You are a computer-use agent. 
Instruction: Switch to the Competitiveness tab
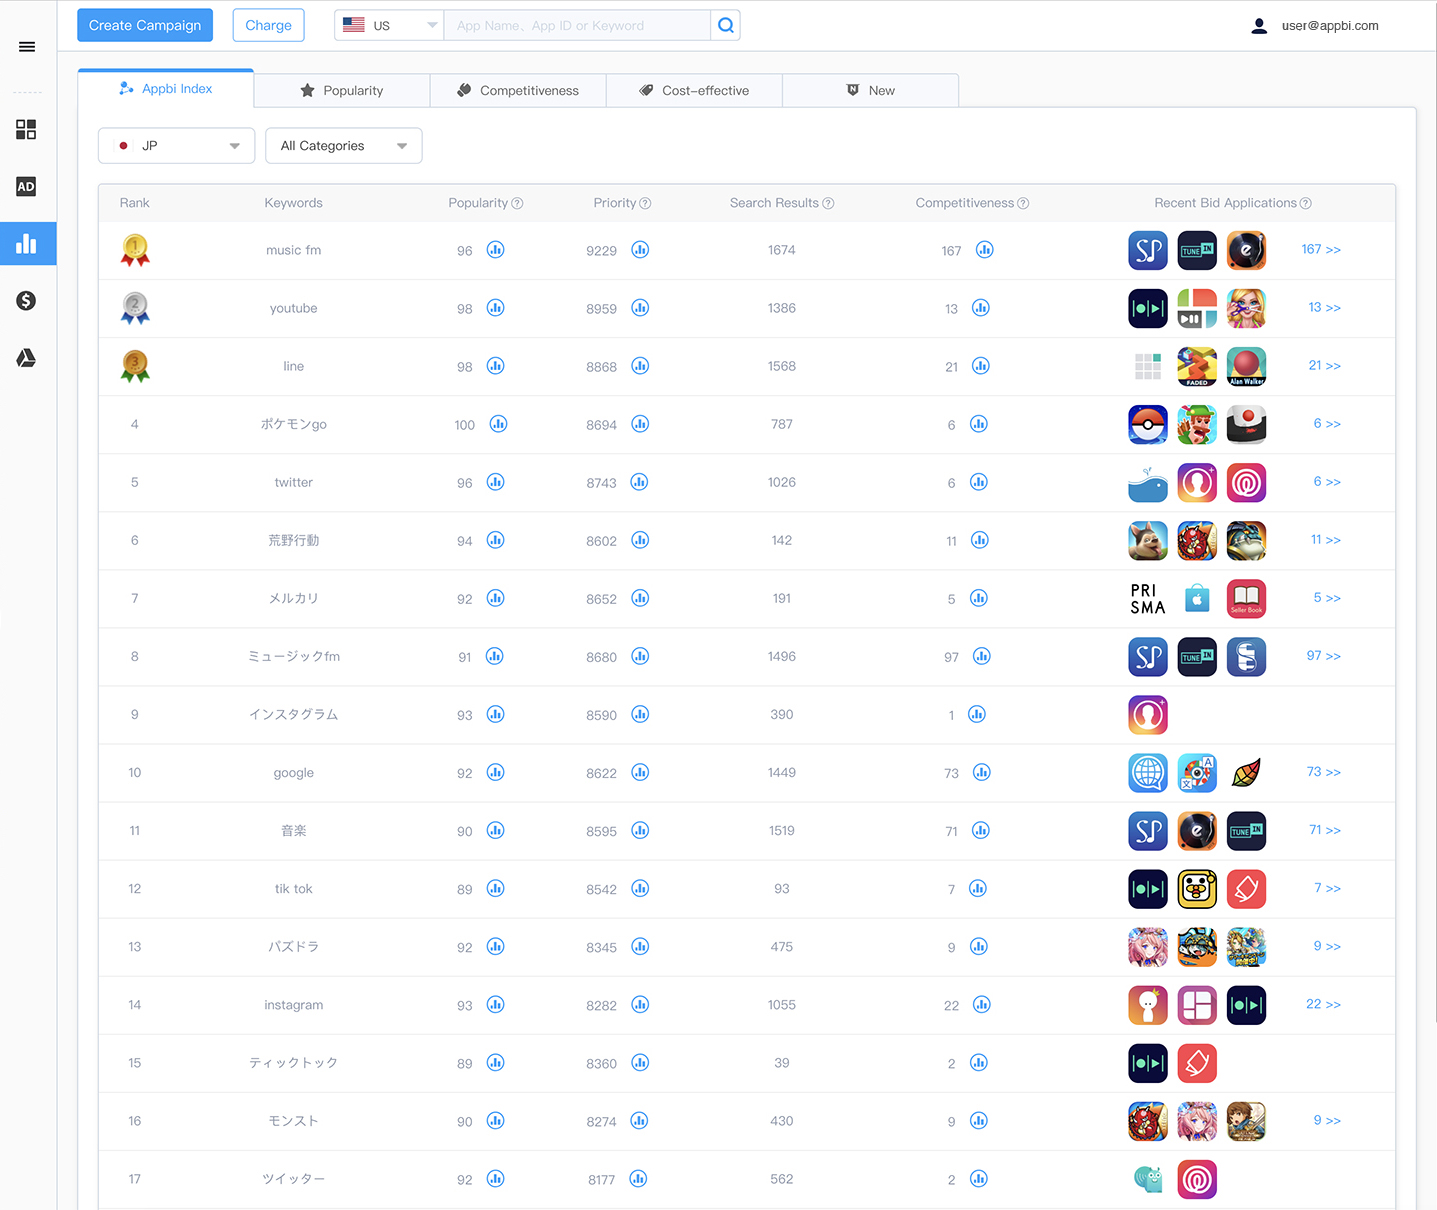tap(518, 90)
